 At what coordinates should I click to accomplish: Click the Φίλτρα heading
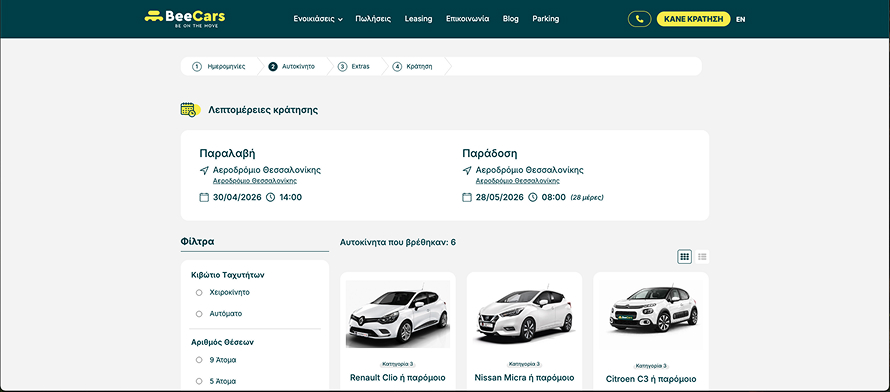click(198, 241)
